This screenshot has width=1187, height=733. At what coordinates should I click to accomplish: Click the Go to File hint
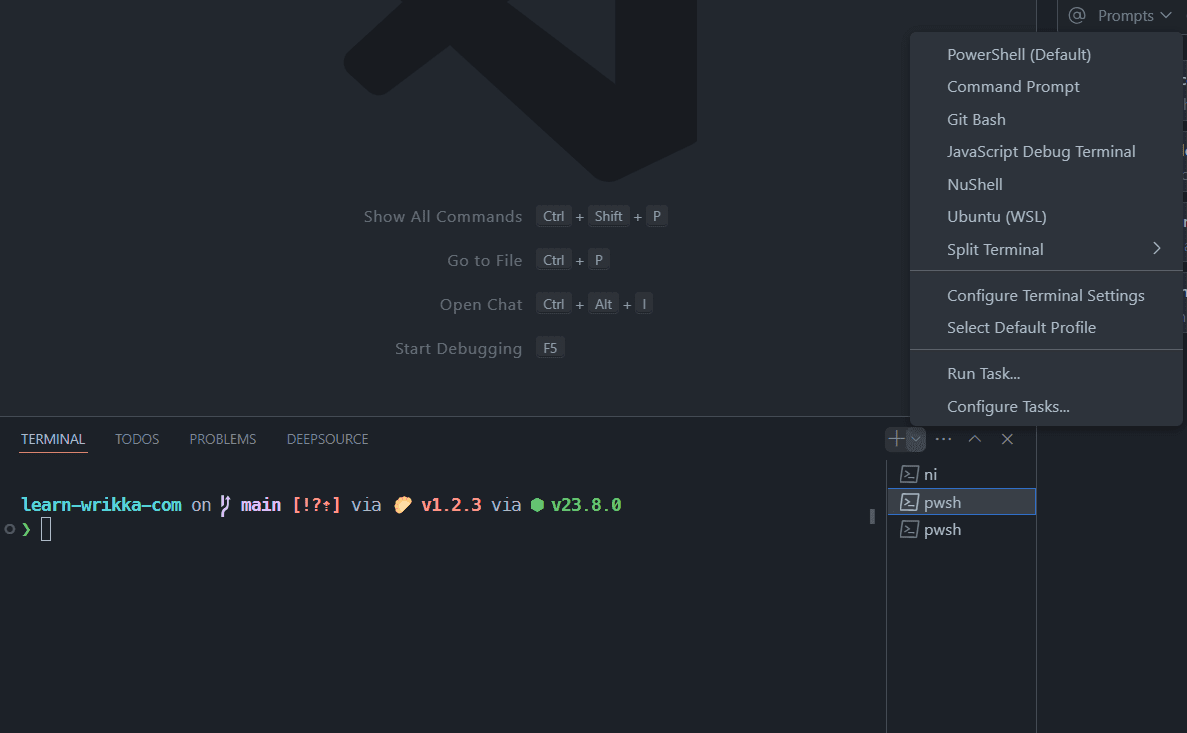coord(484,260)
